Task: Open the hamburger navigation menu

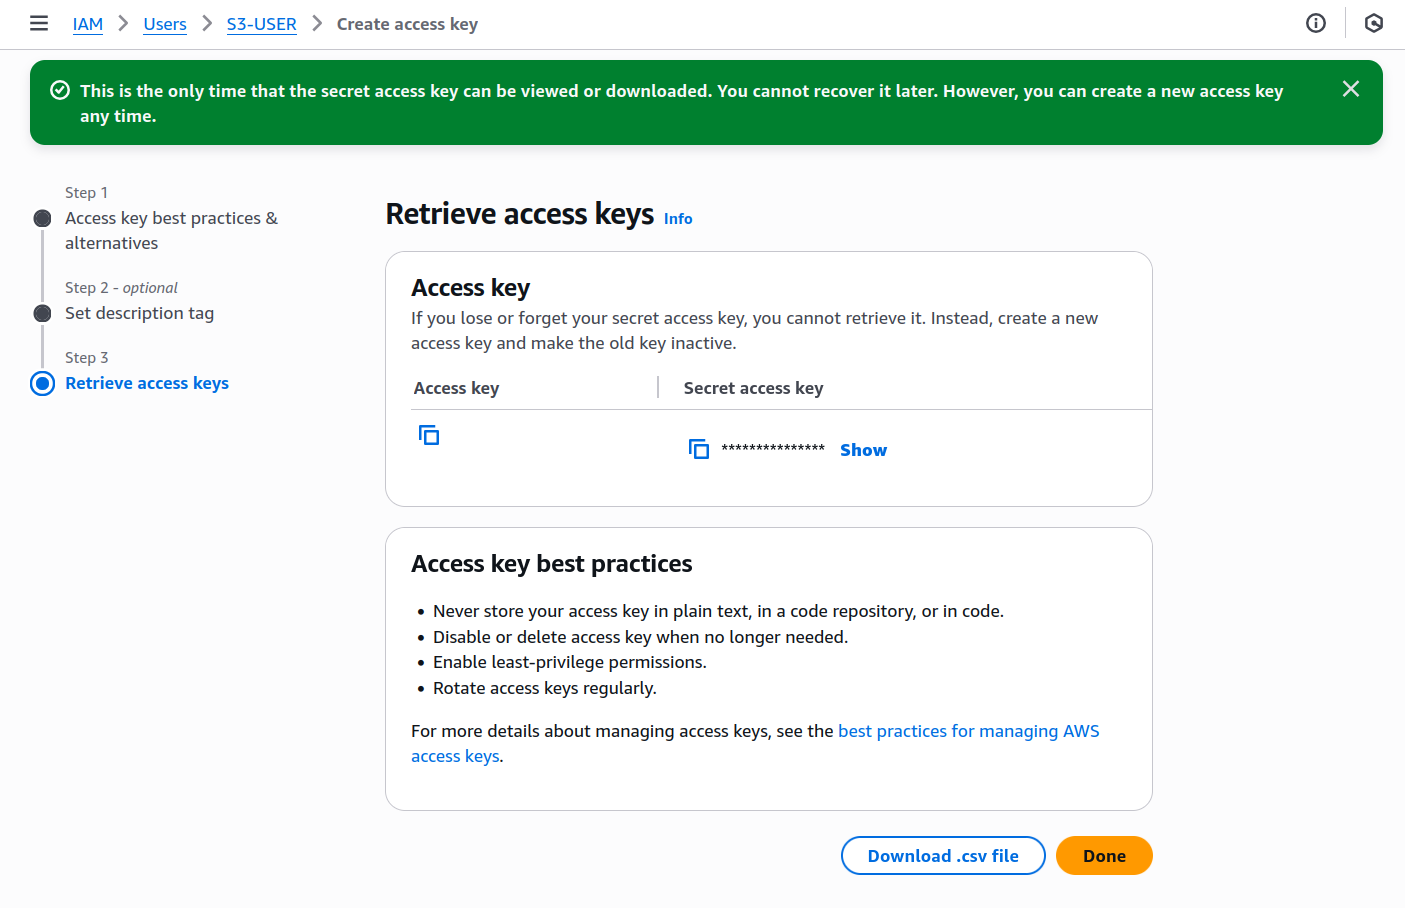Action: tap(39, 23)
